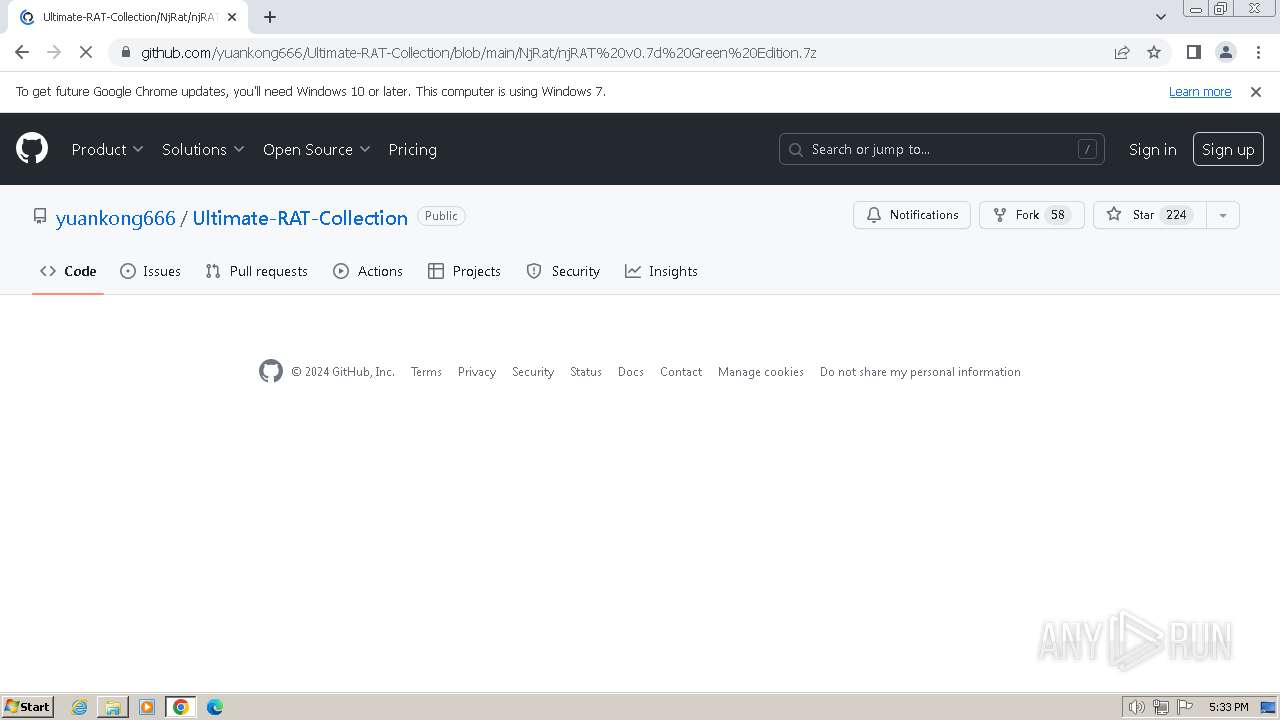Stop page loading with X button

86,52
